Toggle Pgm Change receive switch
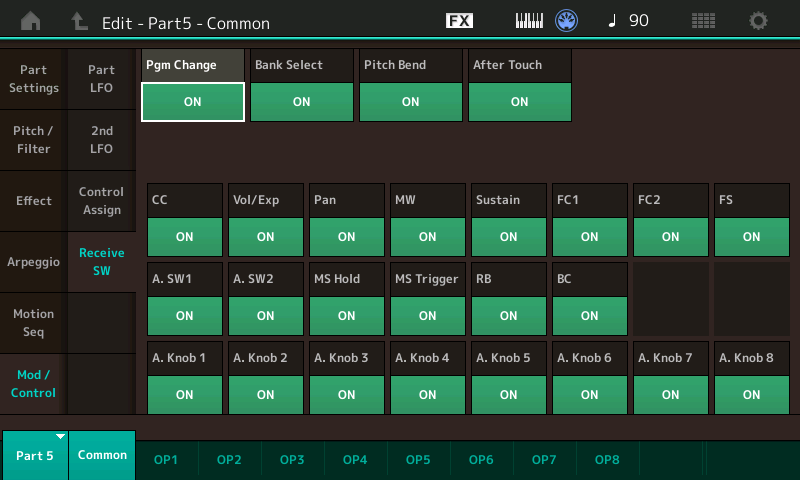800x480 pixels. click(193, 101)
